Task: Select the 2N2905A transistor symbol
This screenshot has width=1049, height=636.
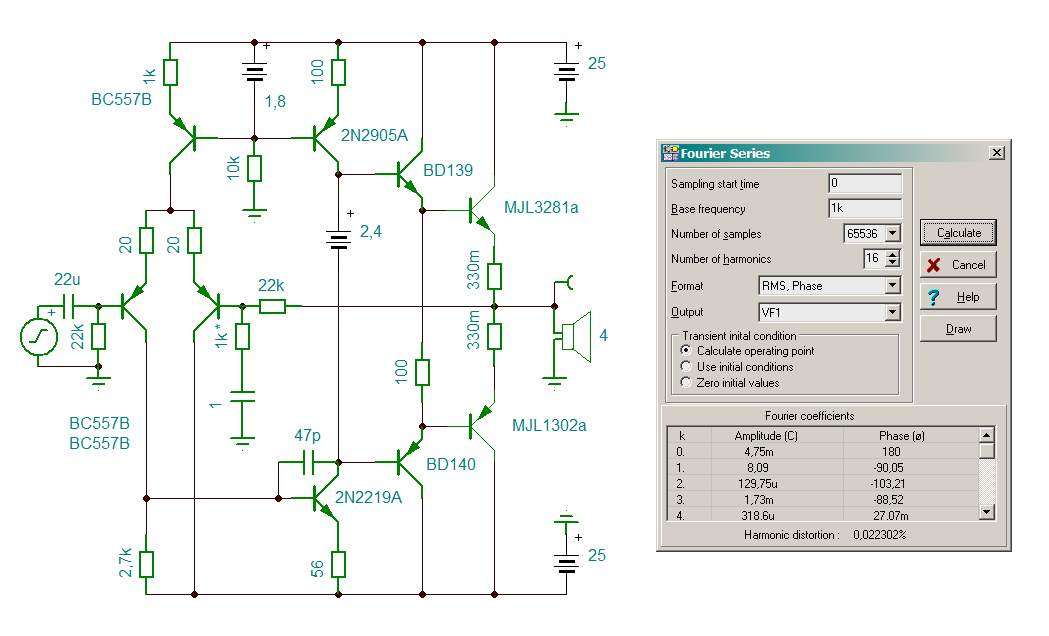Action: click(x=326, y=138)
